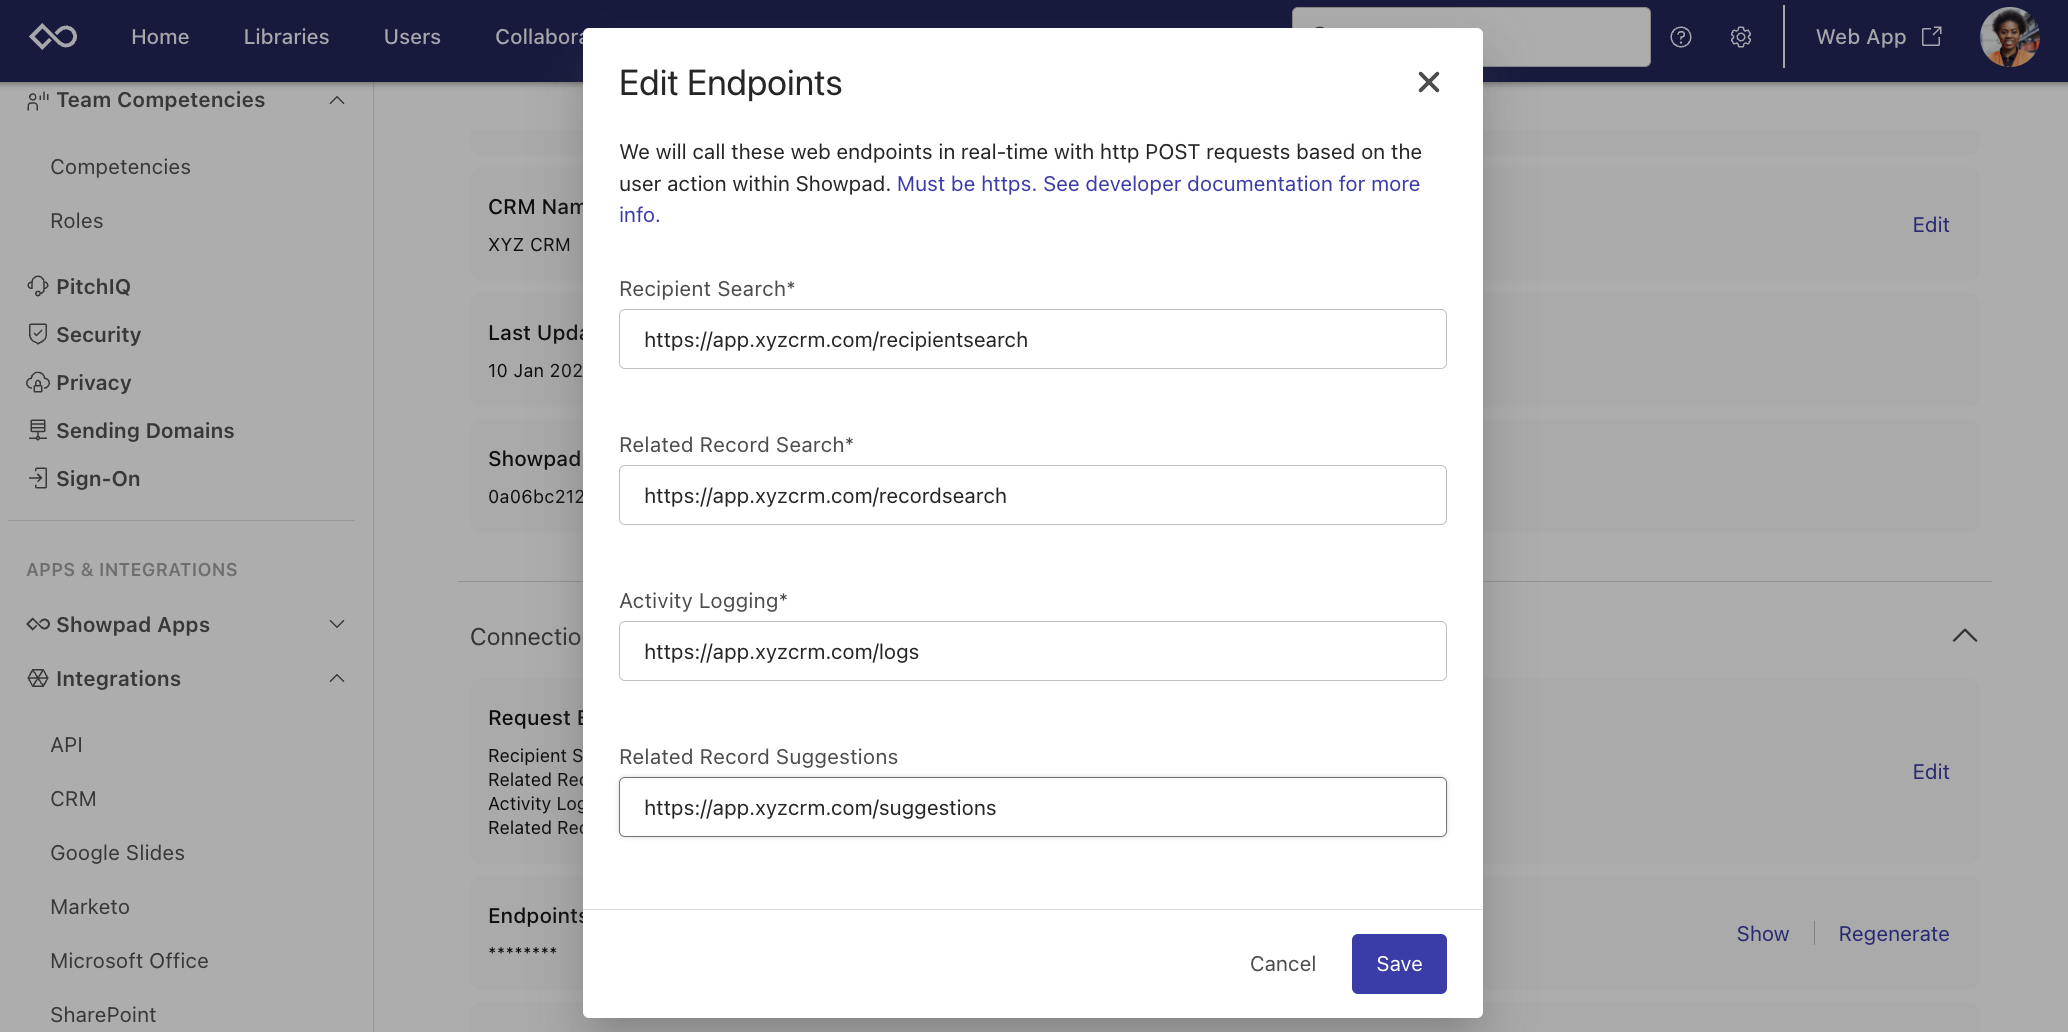Click the Showpad logo icon

(x=53, y=37)
